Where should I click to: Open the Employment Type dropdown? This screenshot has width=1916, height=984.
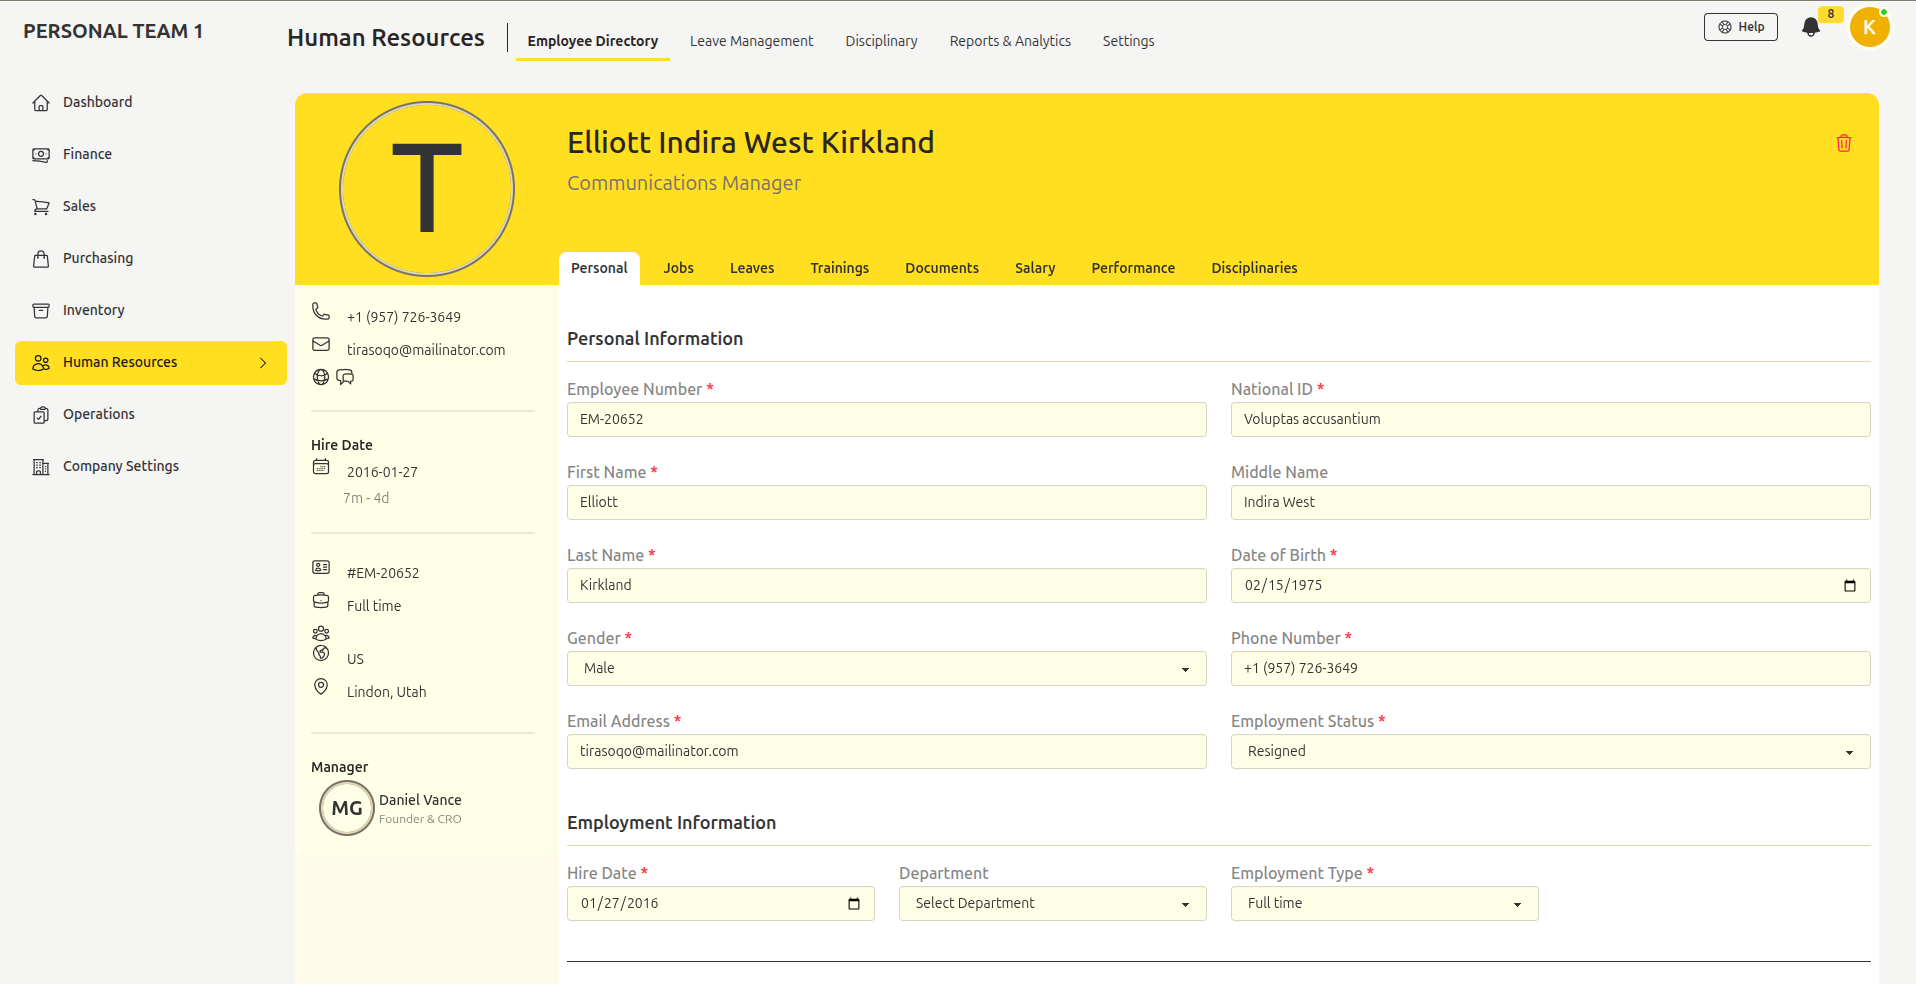pyautogui.click(x=1385, y=904)
